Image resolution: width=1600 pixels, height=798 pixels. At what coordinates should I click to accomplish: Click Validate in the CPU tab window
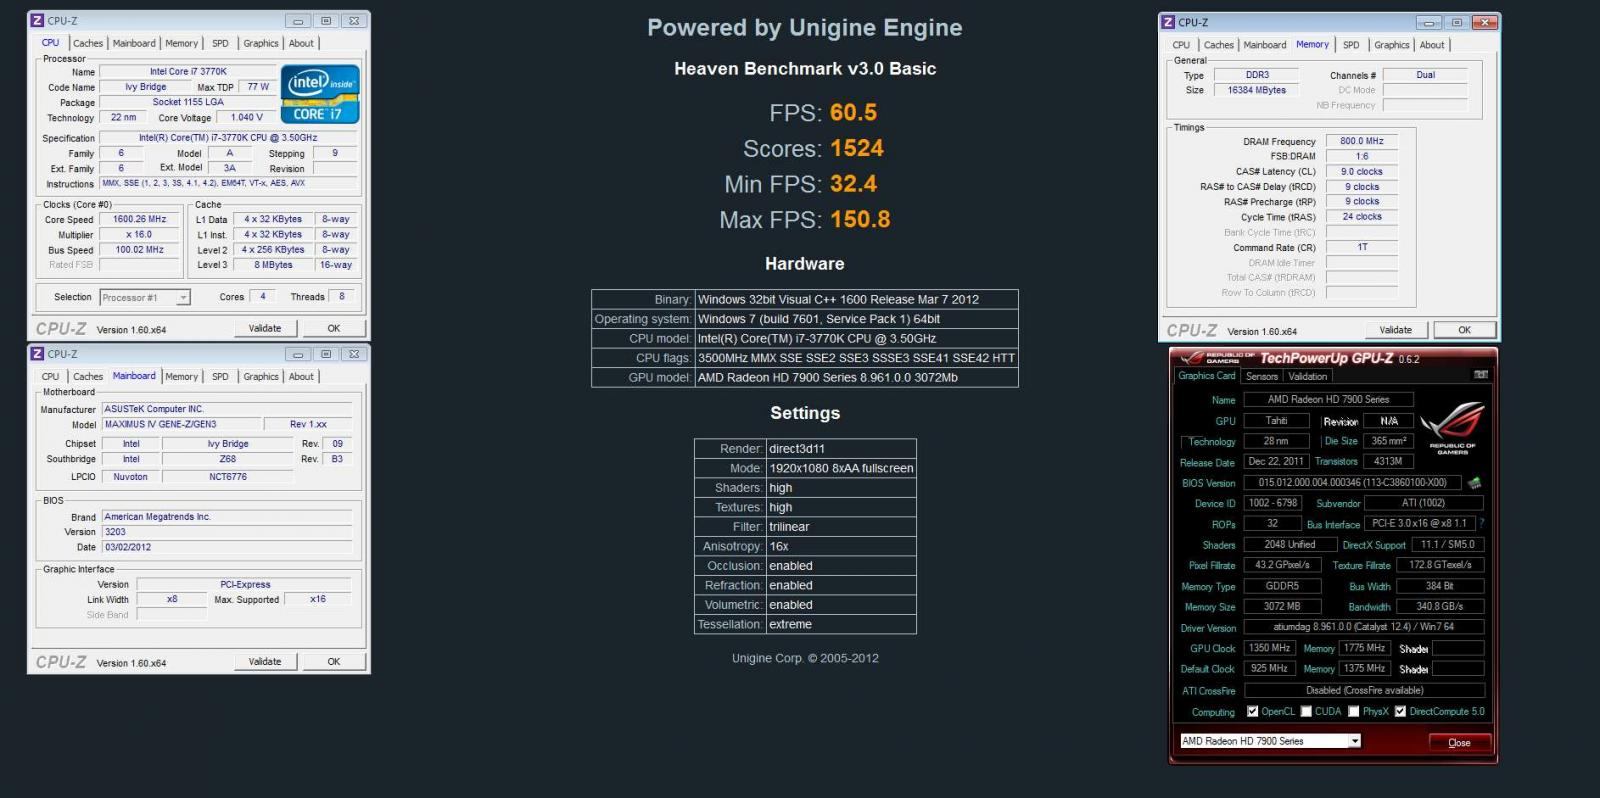[x=265, y=328]
